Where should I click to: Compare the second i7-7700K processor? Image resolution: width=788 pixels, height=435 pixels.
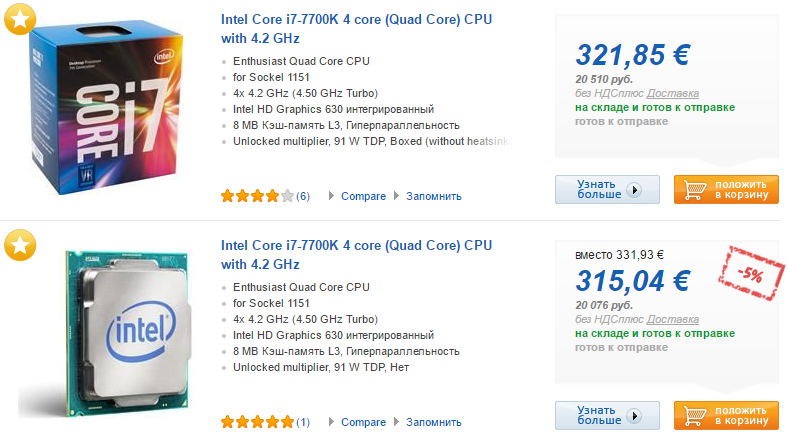(363, 422)
